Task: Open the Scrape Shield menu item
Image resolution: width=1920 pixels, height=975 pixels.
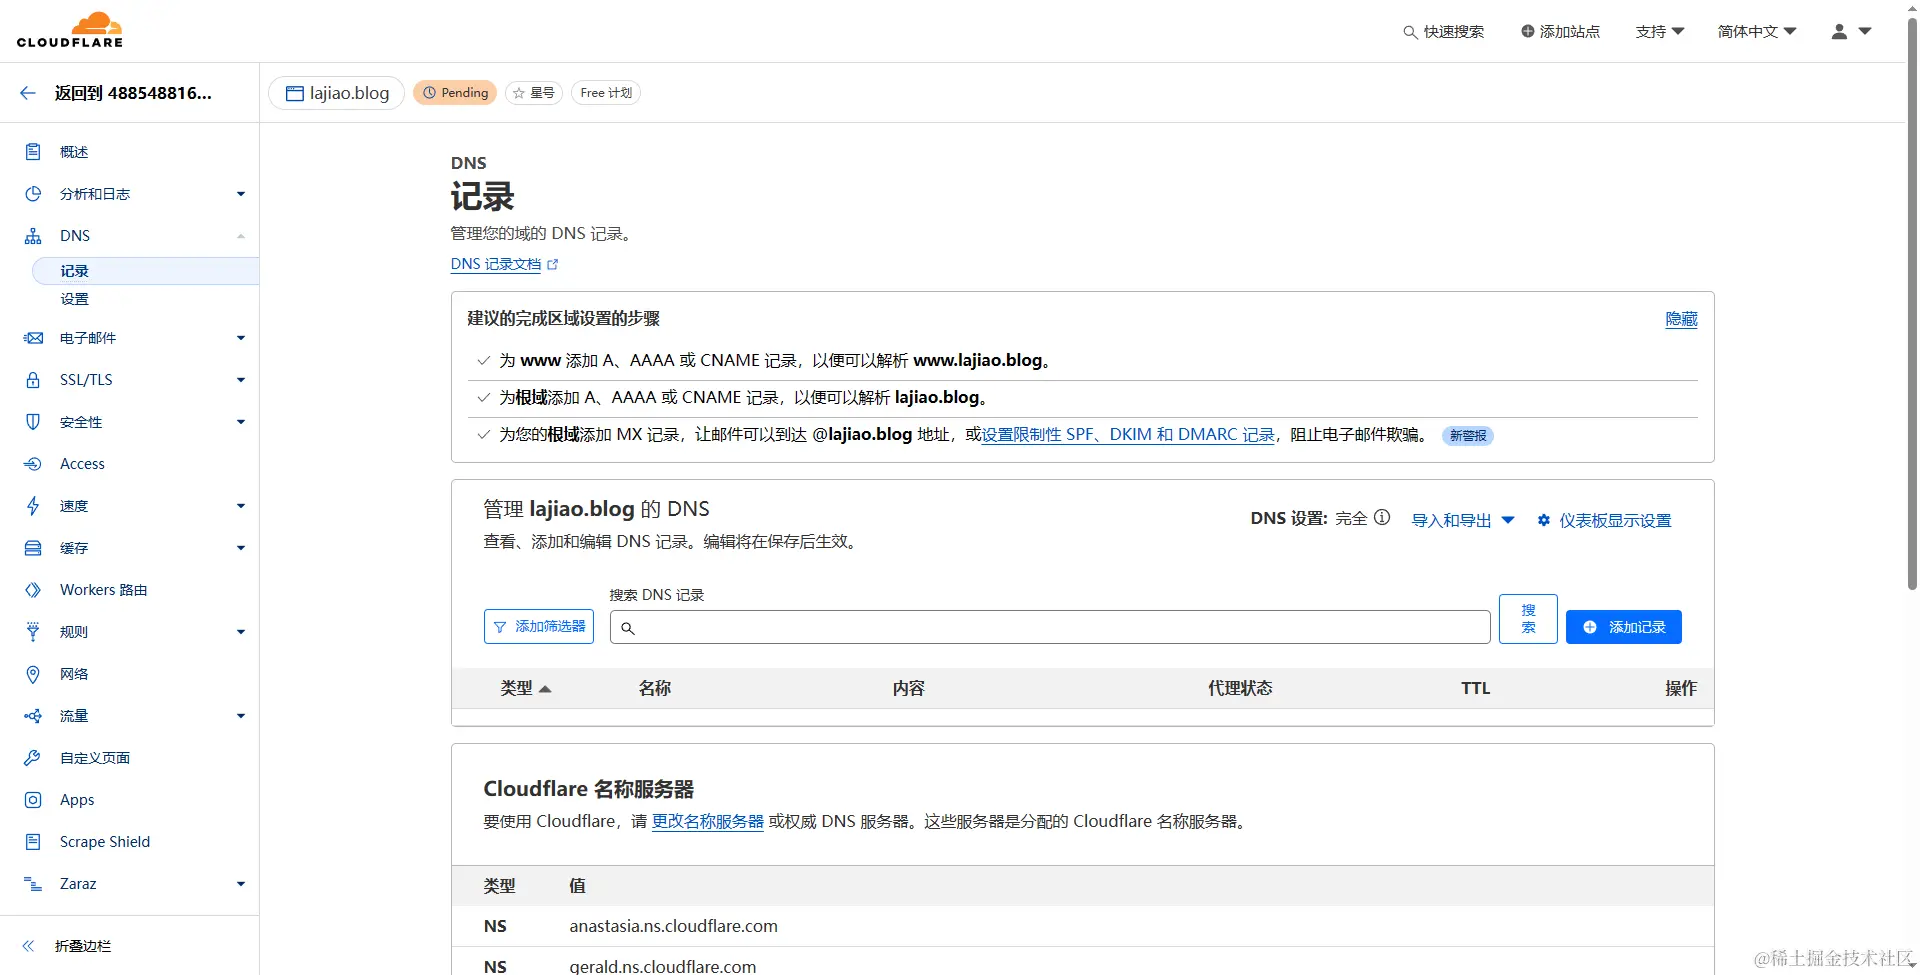Action: pos(105,842)
